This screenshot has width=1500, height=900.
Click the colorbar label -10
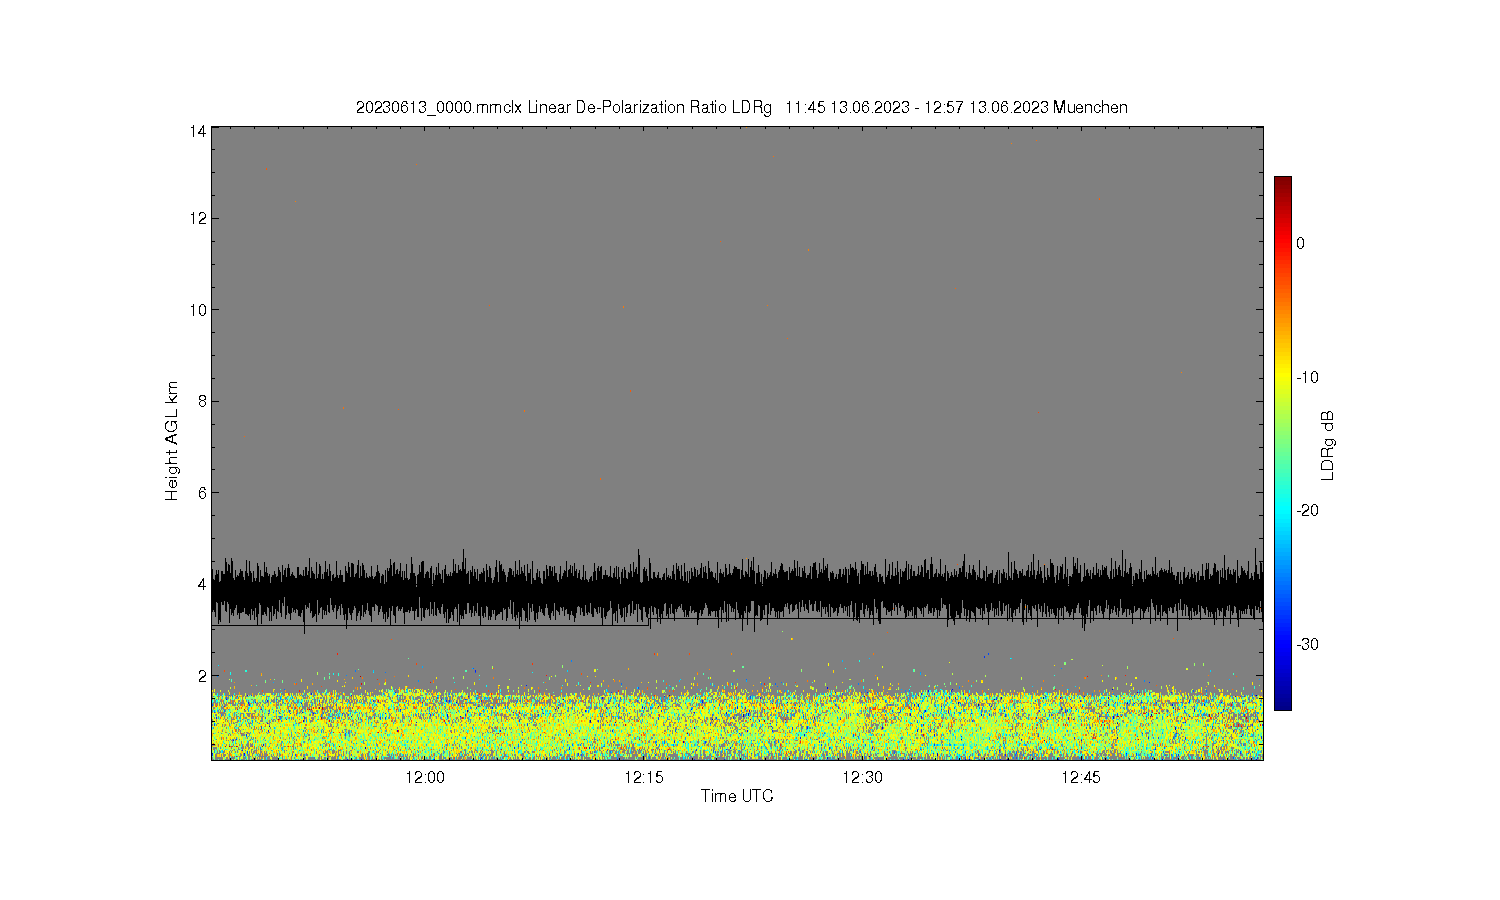coord(1307,377)
